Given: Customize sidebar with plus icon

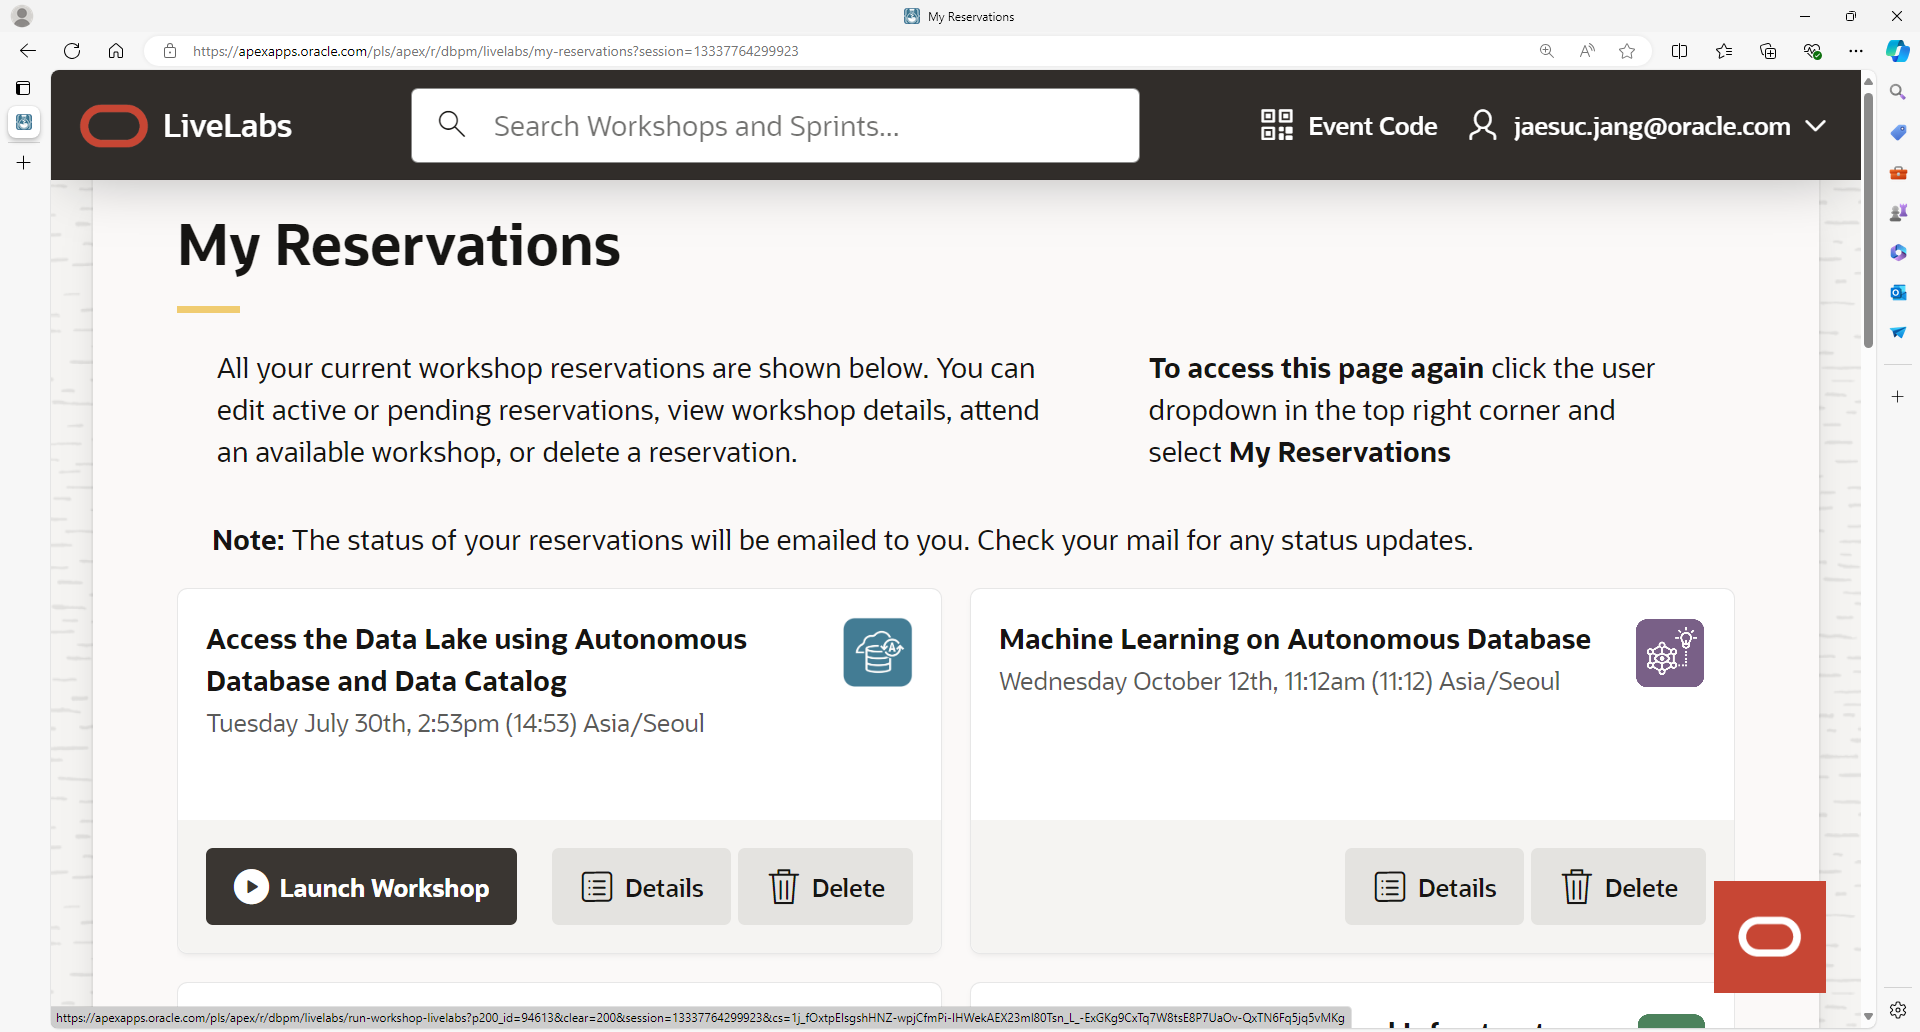Looking at the screenshot, I should click(1898, 397).
